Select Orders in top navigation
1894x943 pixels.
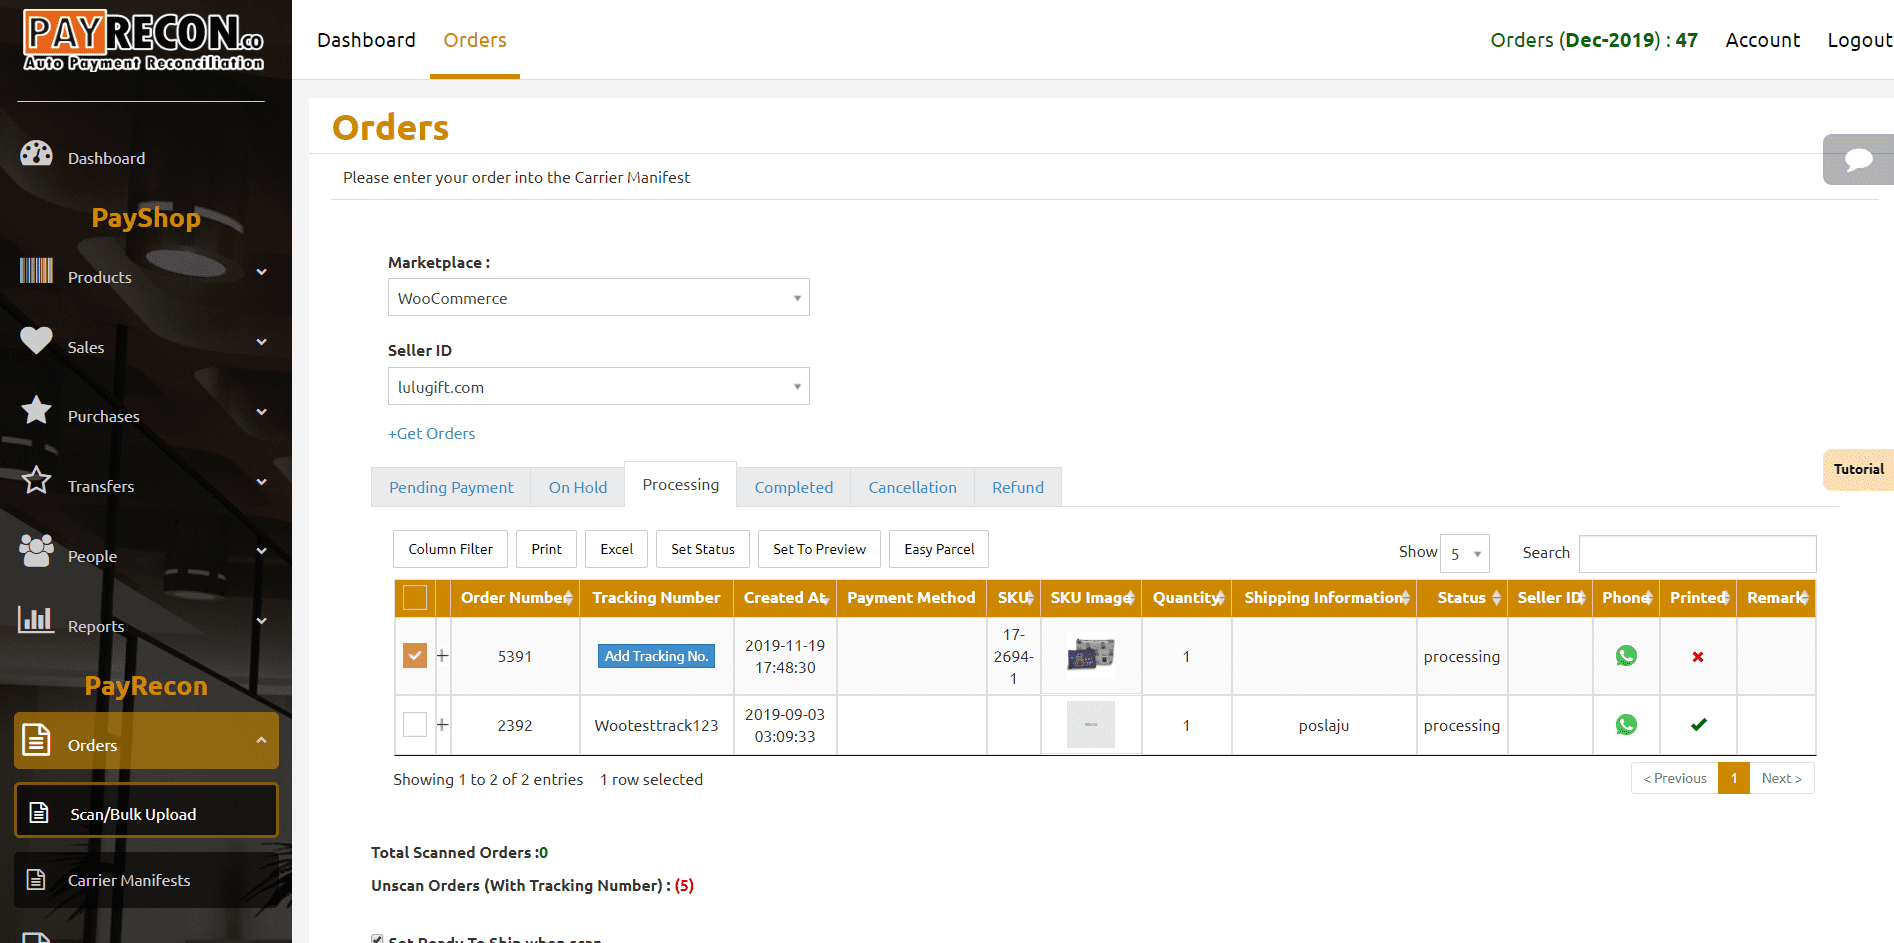click(x=475, y=40)
